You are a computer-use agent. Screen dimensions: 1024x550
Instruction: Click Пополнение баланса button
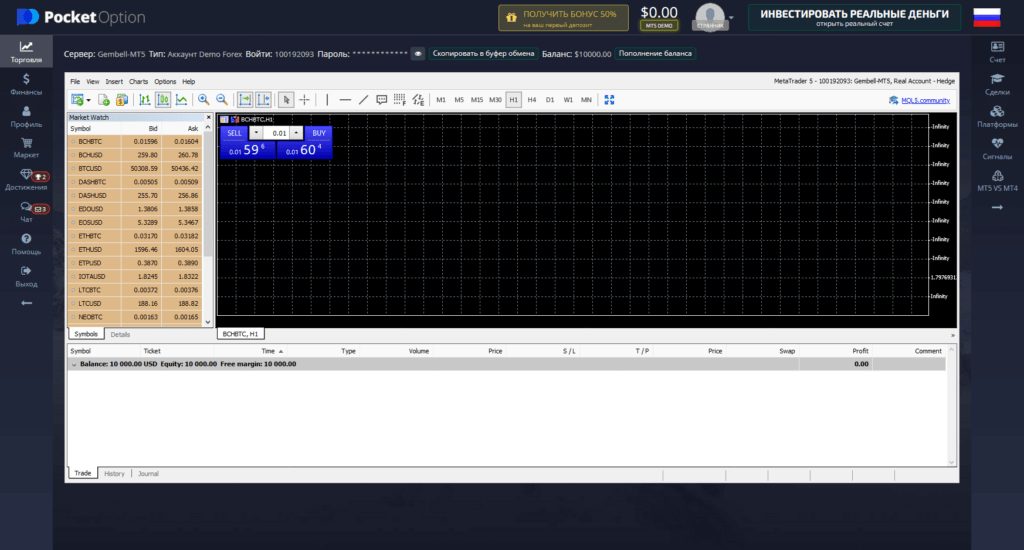[x=654, y=53]
